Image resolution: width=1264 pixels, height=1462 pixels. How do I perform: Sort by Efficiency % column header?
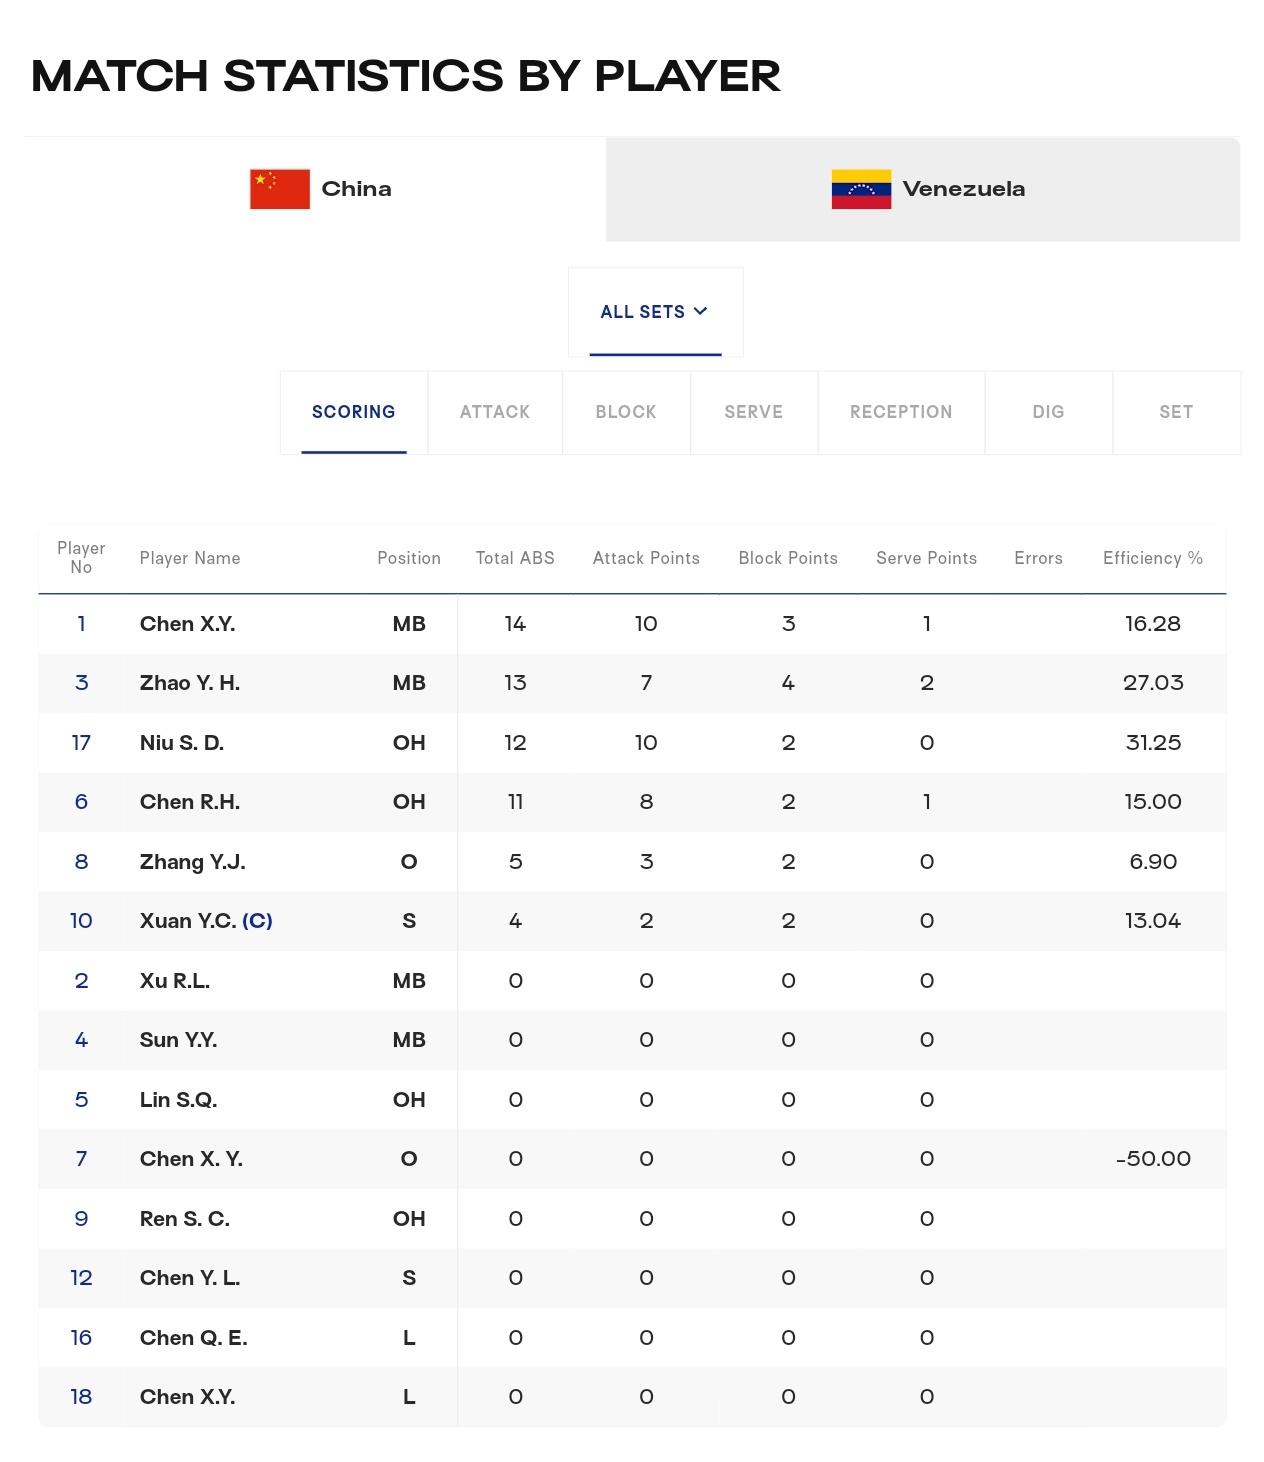tap(1153, 558)
